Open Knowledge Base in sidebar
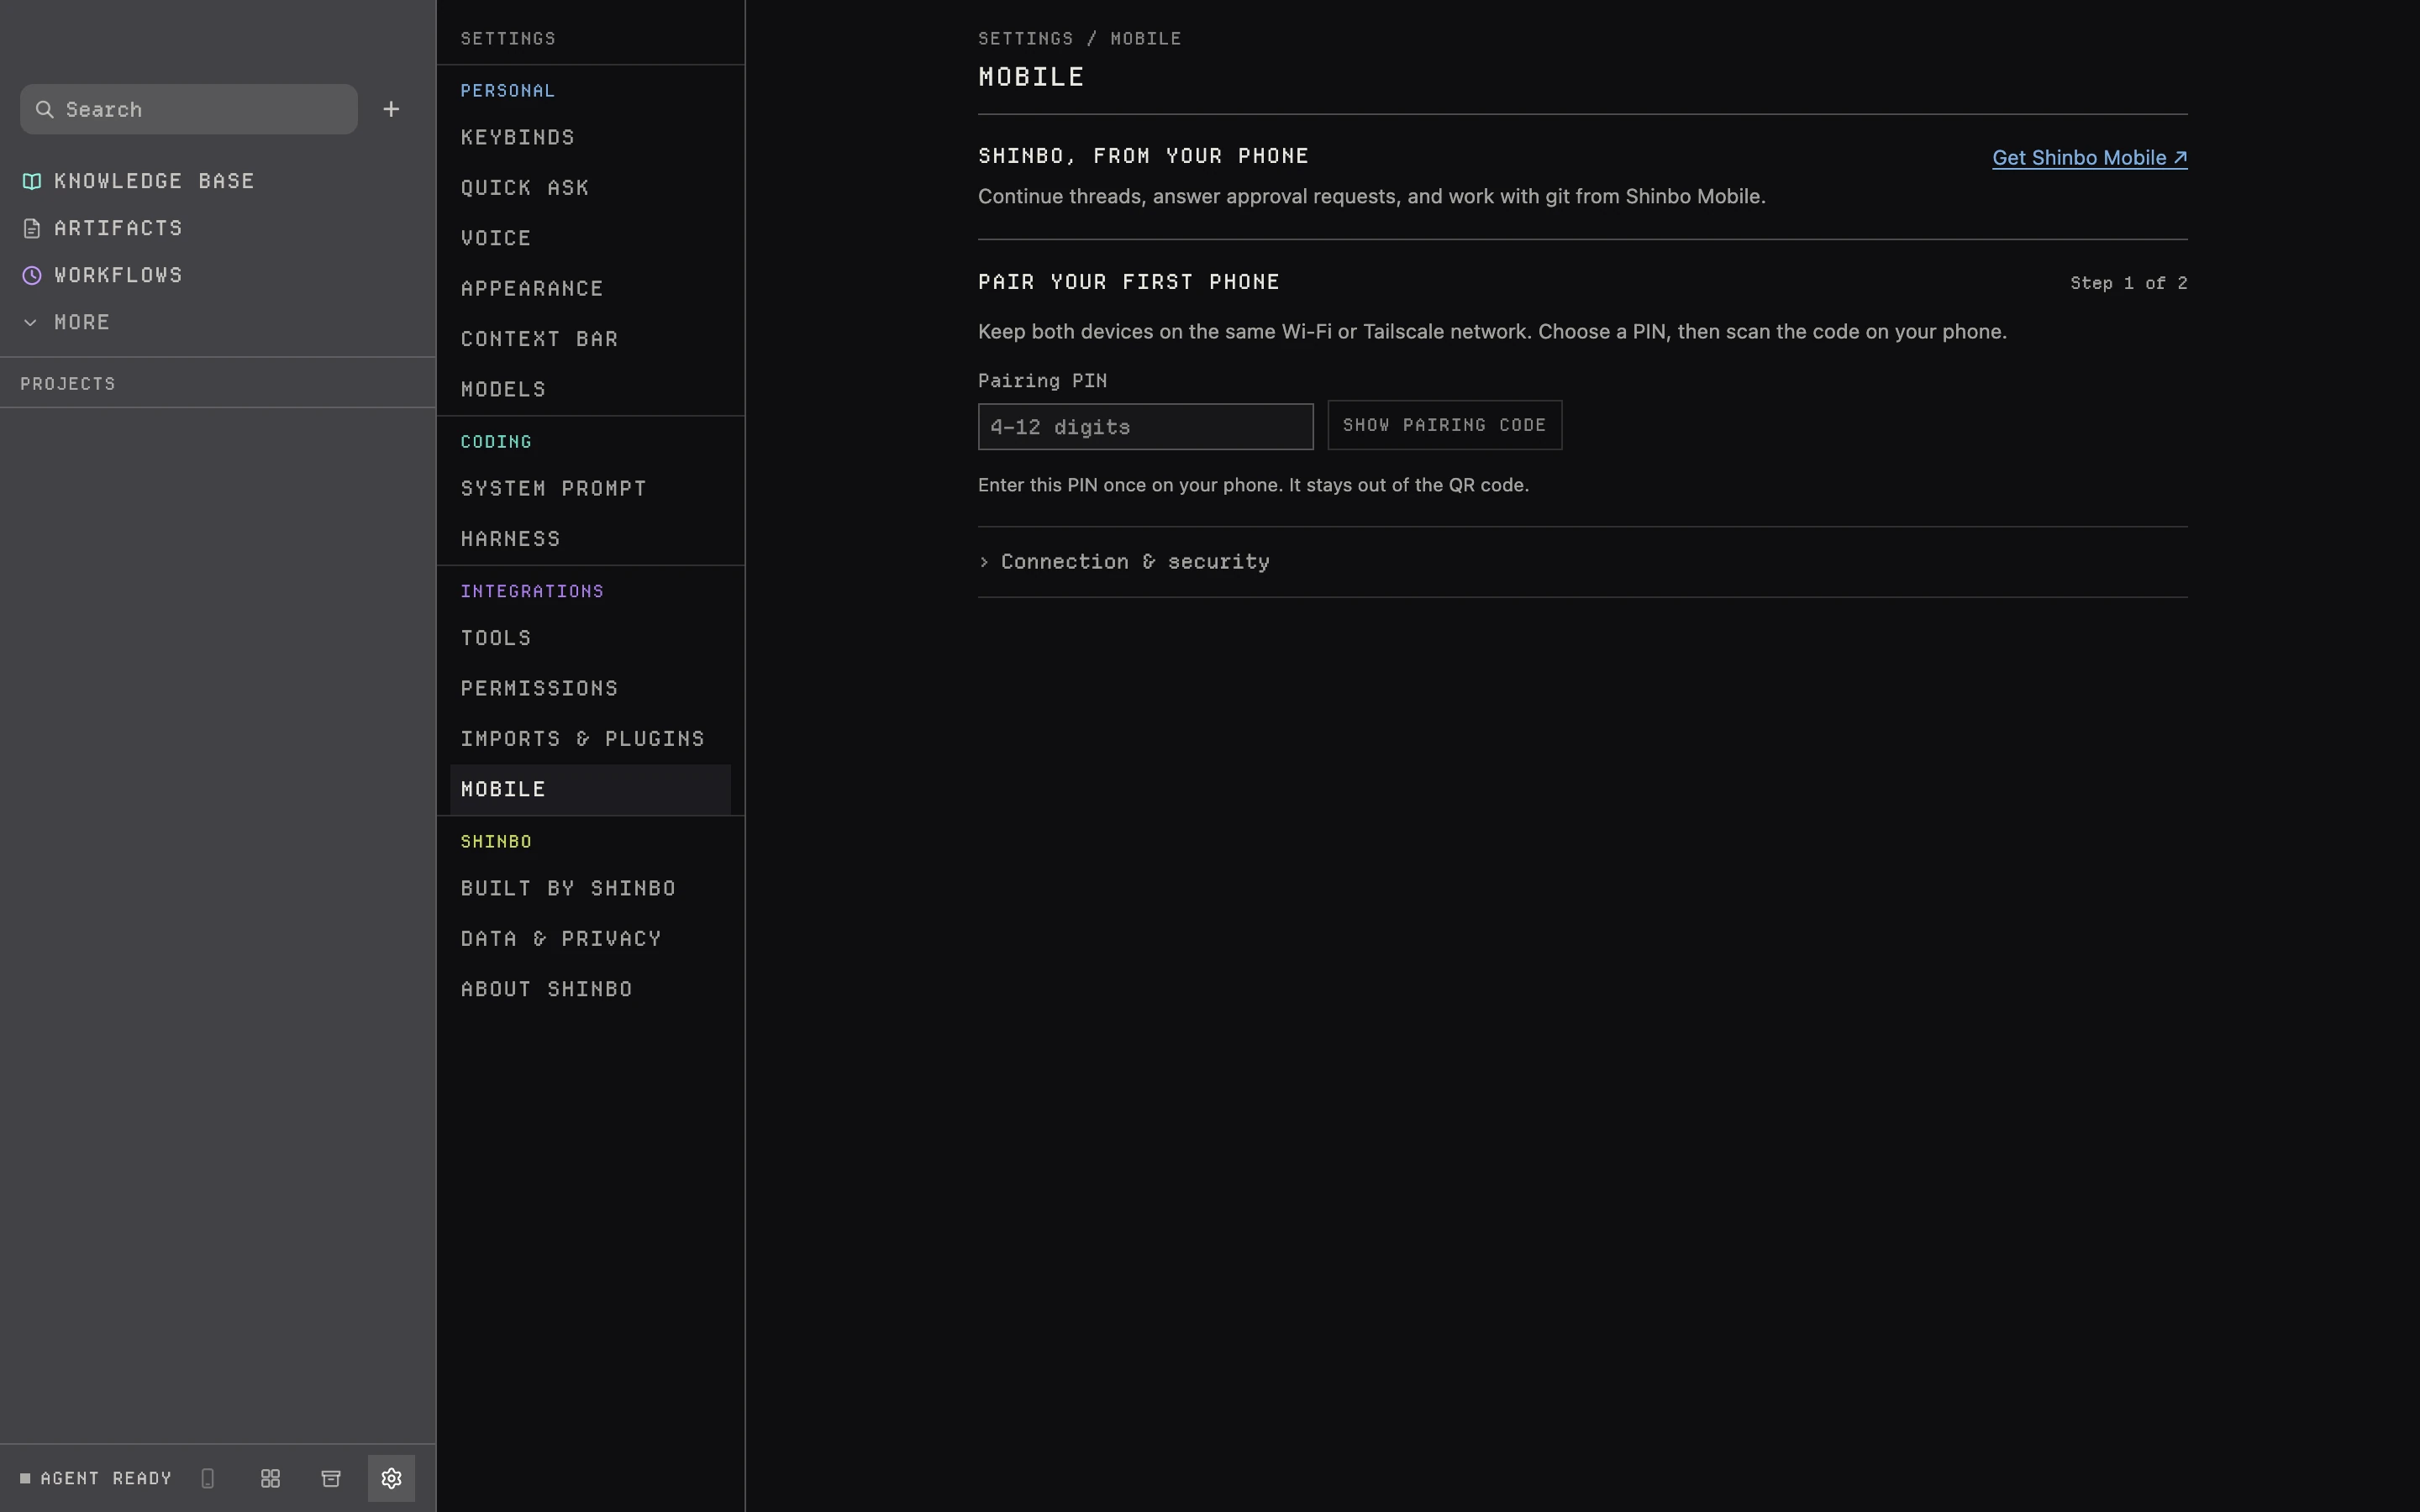2420x1512 pixels. tap(154, 181)
